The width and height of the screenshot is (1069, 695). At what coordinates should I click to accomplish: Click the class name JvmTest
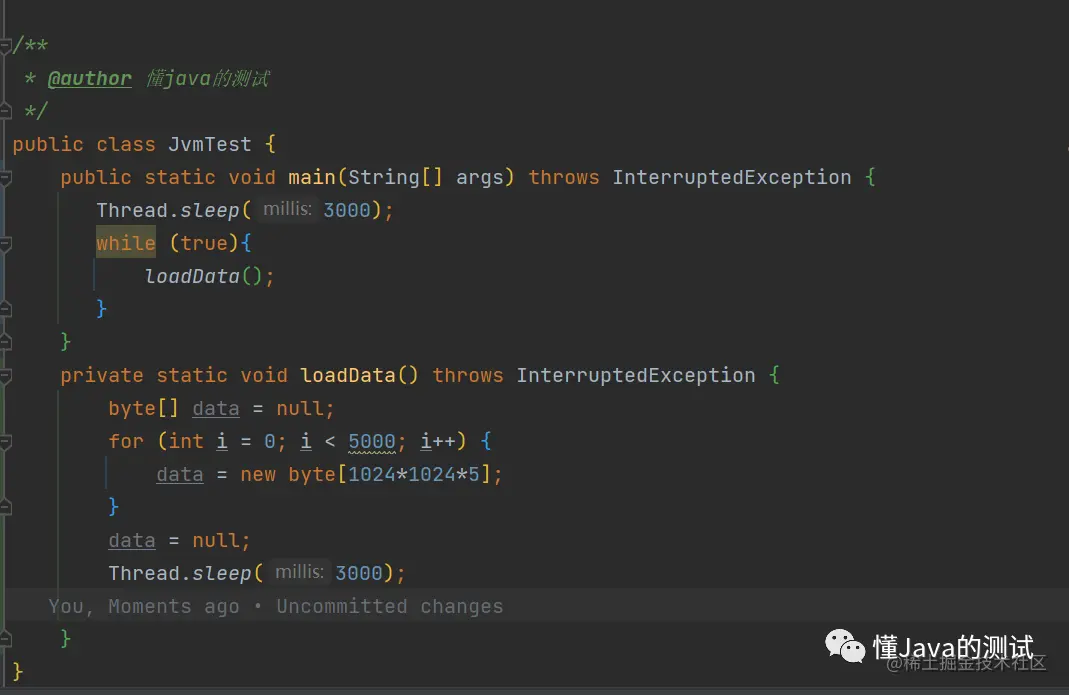tap(209, 144)
